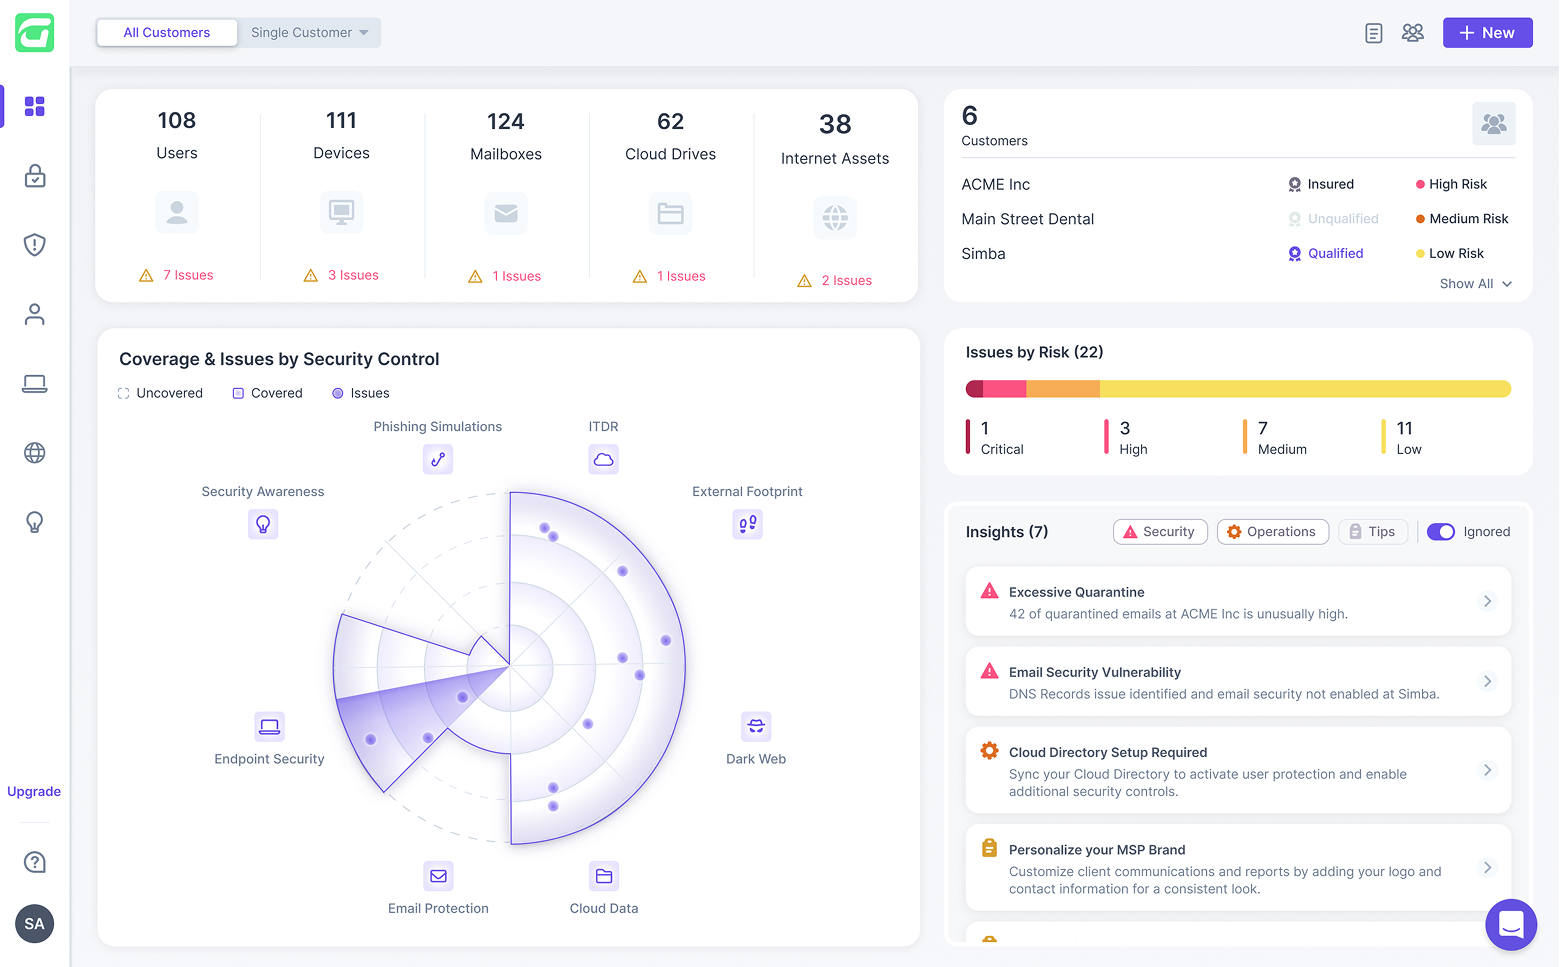Click the Endpoint Security laptop icon
Viewport: 1560px width, 967px height.
tap(270, 726)
